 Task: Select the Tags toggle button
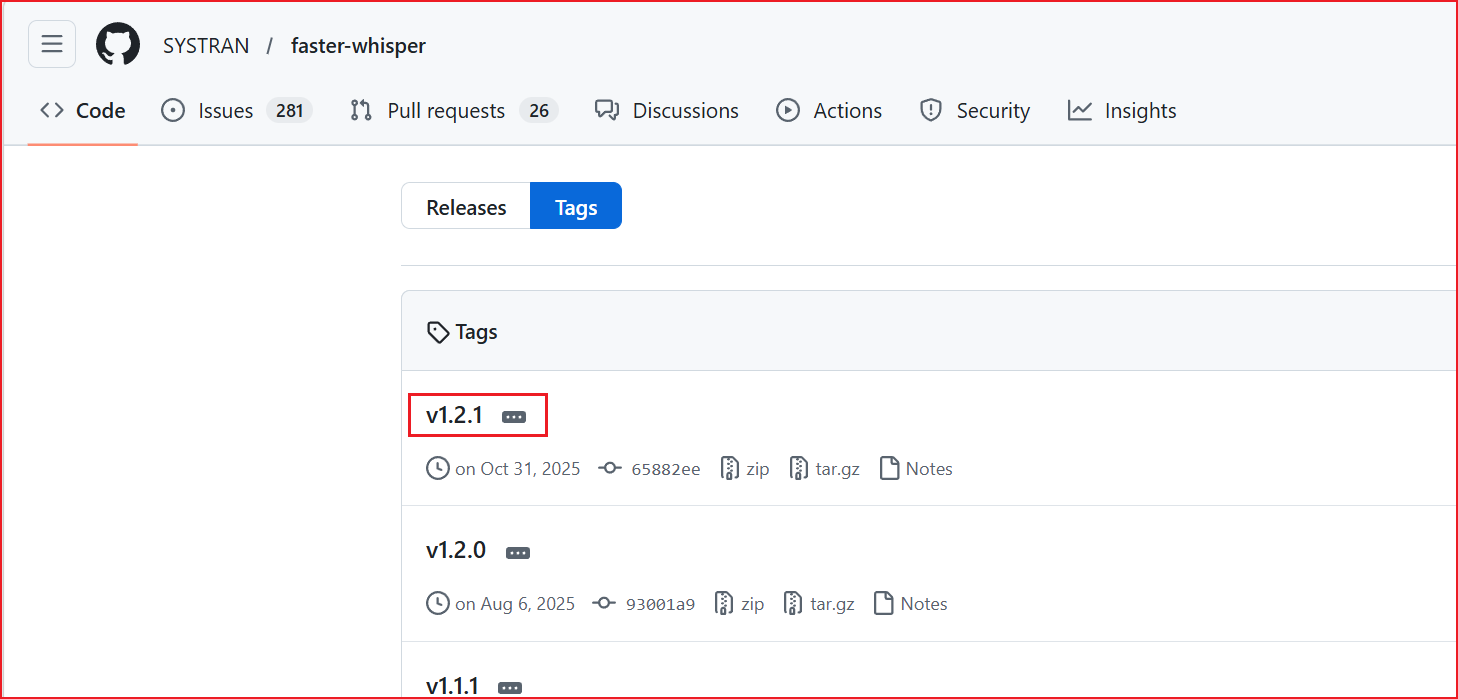coord(576,207)
